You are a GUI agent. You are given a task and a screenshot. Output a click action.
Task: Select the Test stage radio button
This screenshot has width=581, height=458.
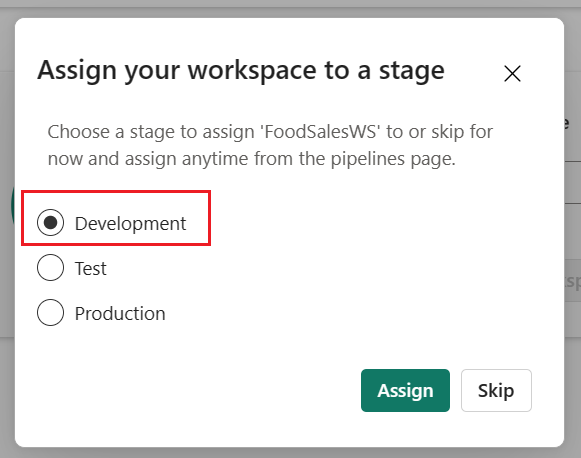click(50, 268)
